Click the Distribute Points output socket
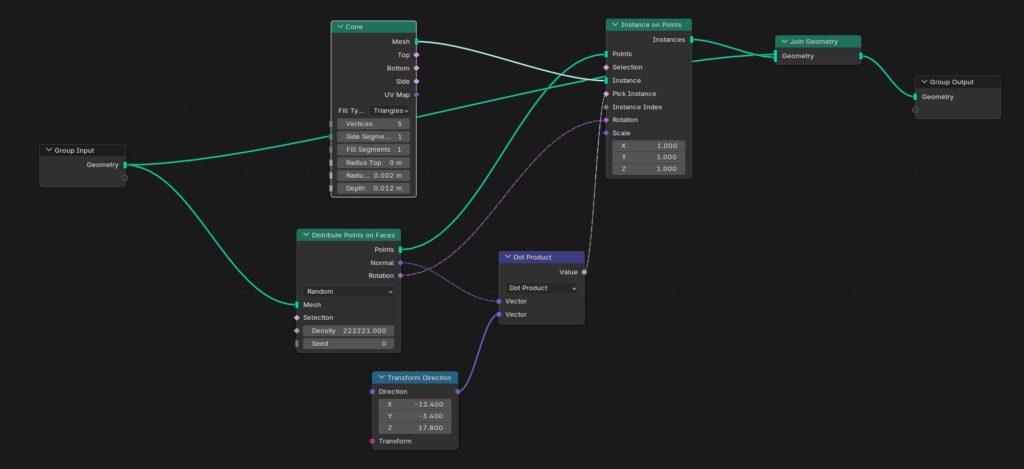The image size is (1024, 469). pos(400,250)
